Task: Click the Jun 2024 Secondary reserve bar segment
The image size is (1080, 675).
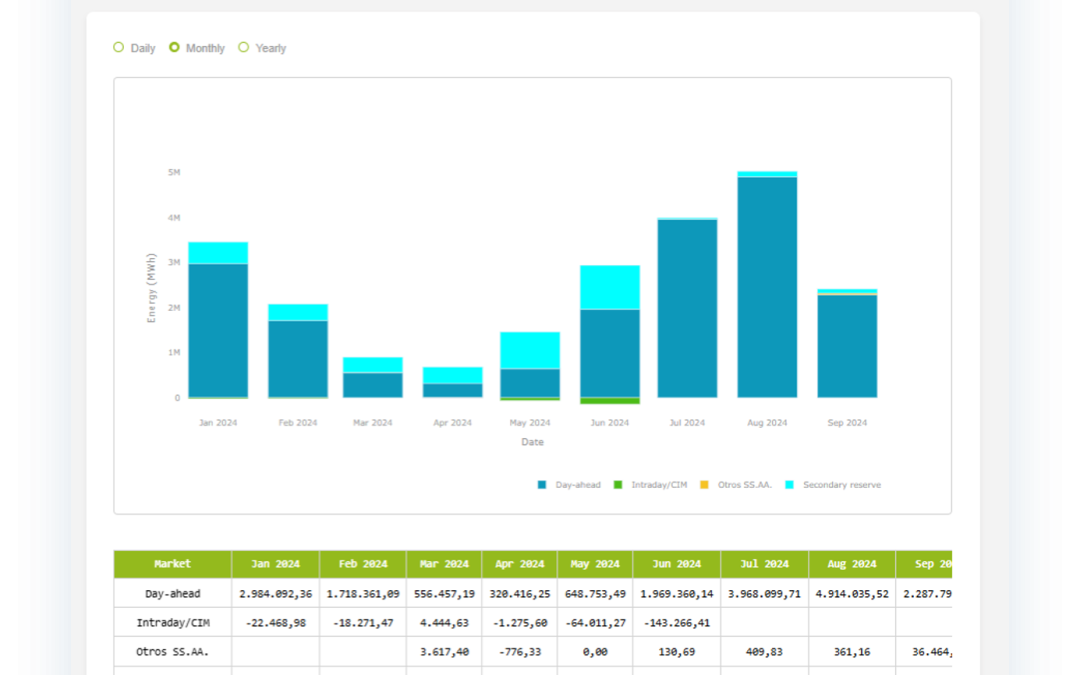Action: click(610, 287)
